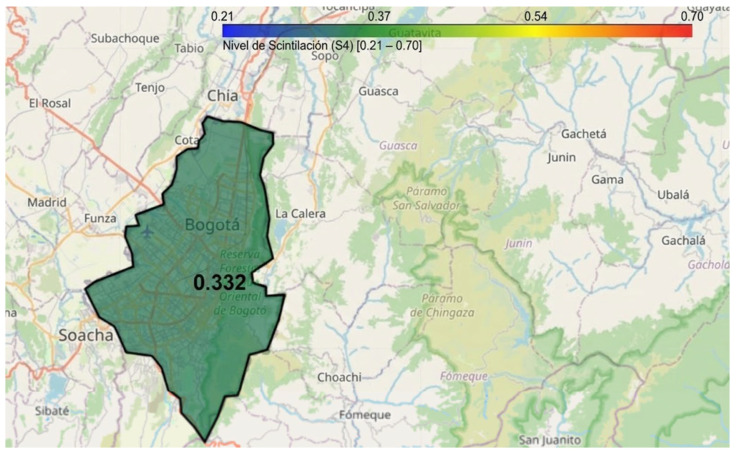Click the Gachetá label
The width and height of the screenshot is (738, 455).
[x=584, y=134]
